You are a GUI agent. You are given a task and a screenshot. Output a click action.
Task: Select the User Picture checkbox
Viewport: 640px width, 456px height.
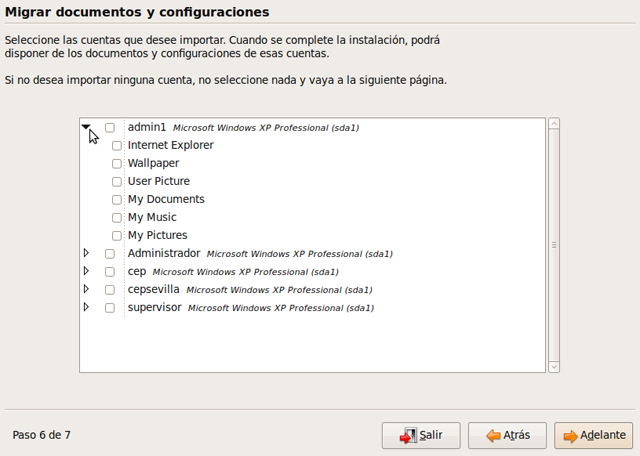click(117, 182)
